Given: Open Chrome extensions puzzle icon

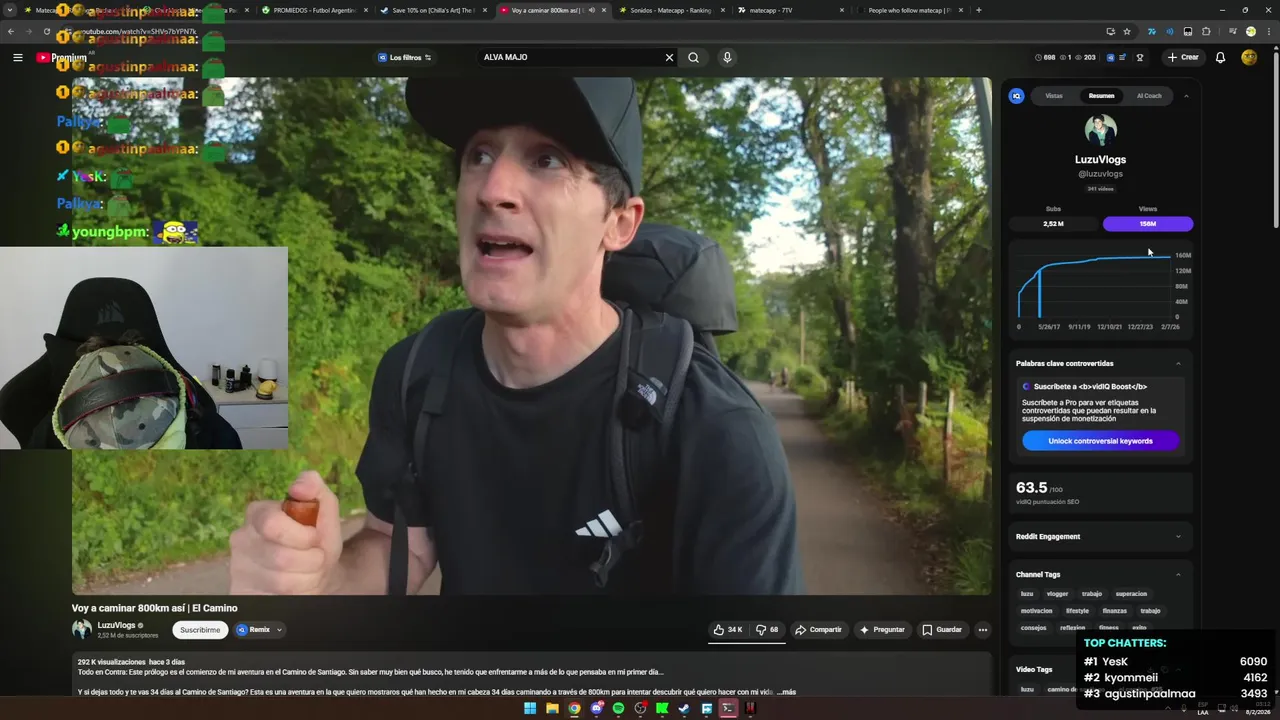Looking at the screenshot, I should tap(1206, 31).
